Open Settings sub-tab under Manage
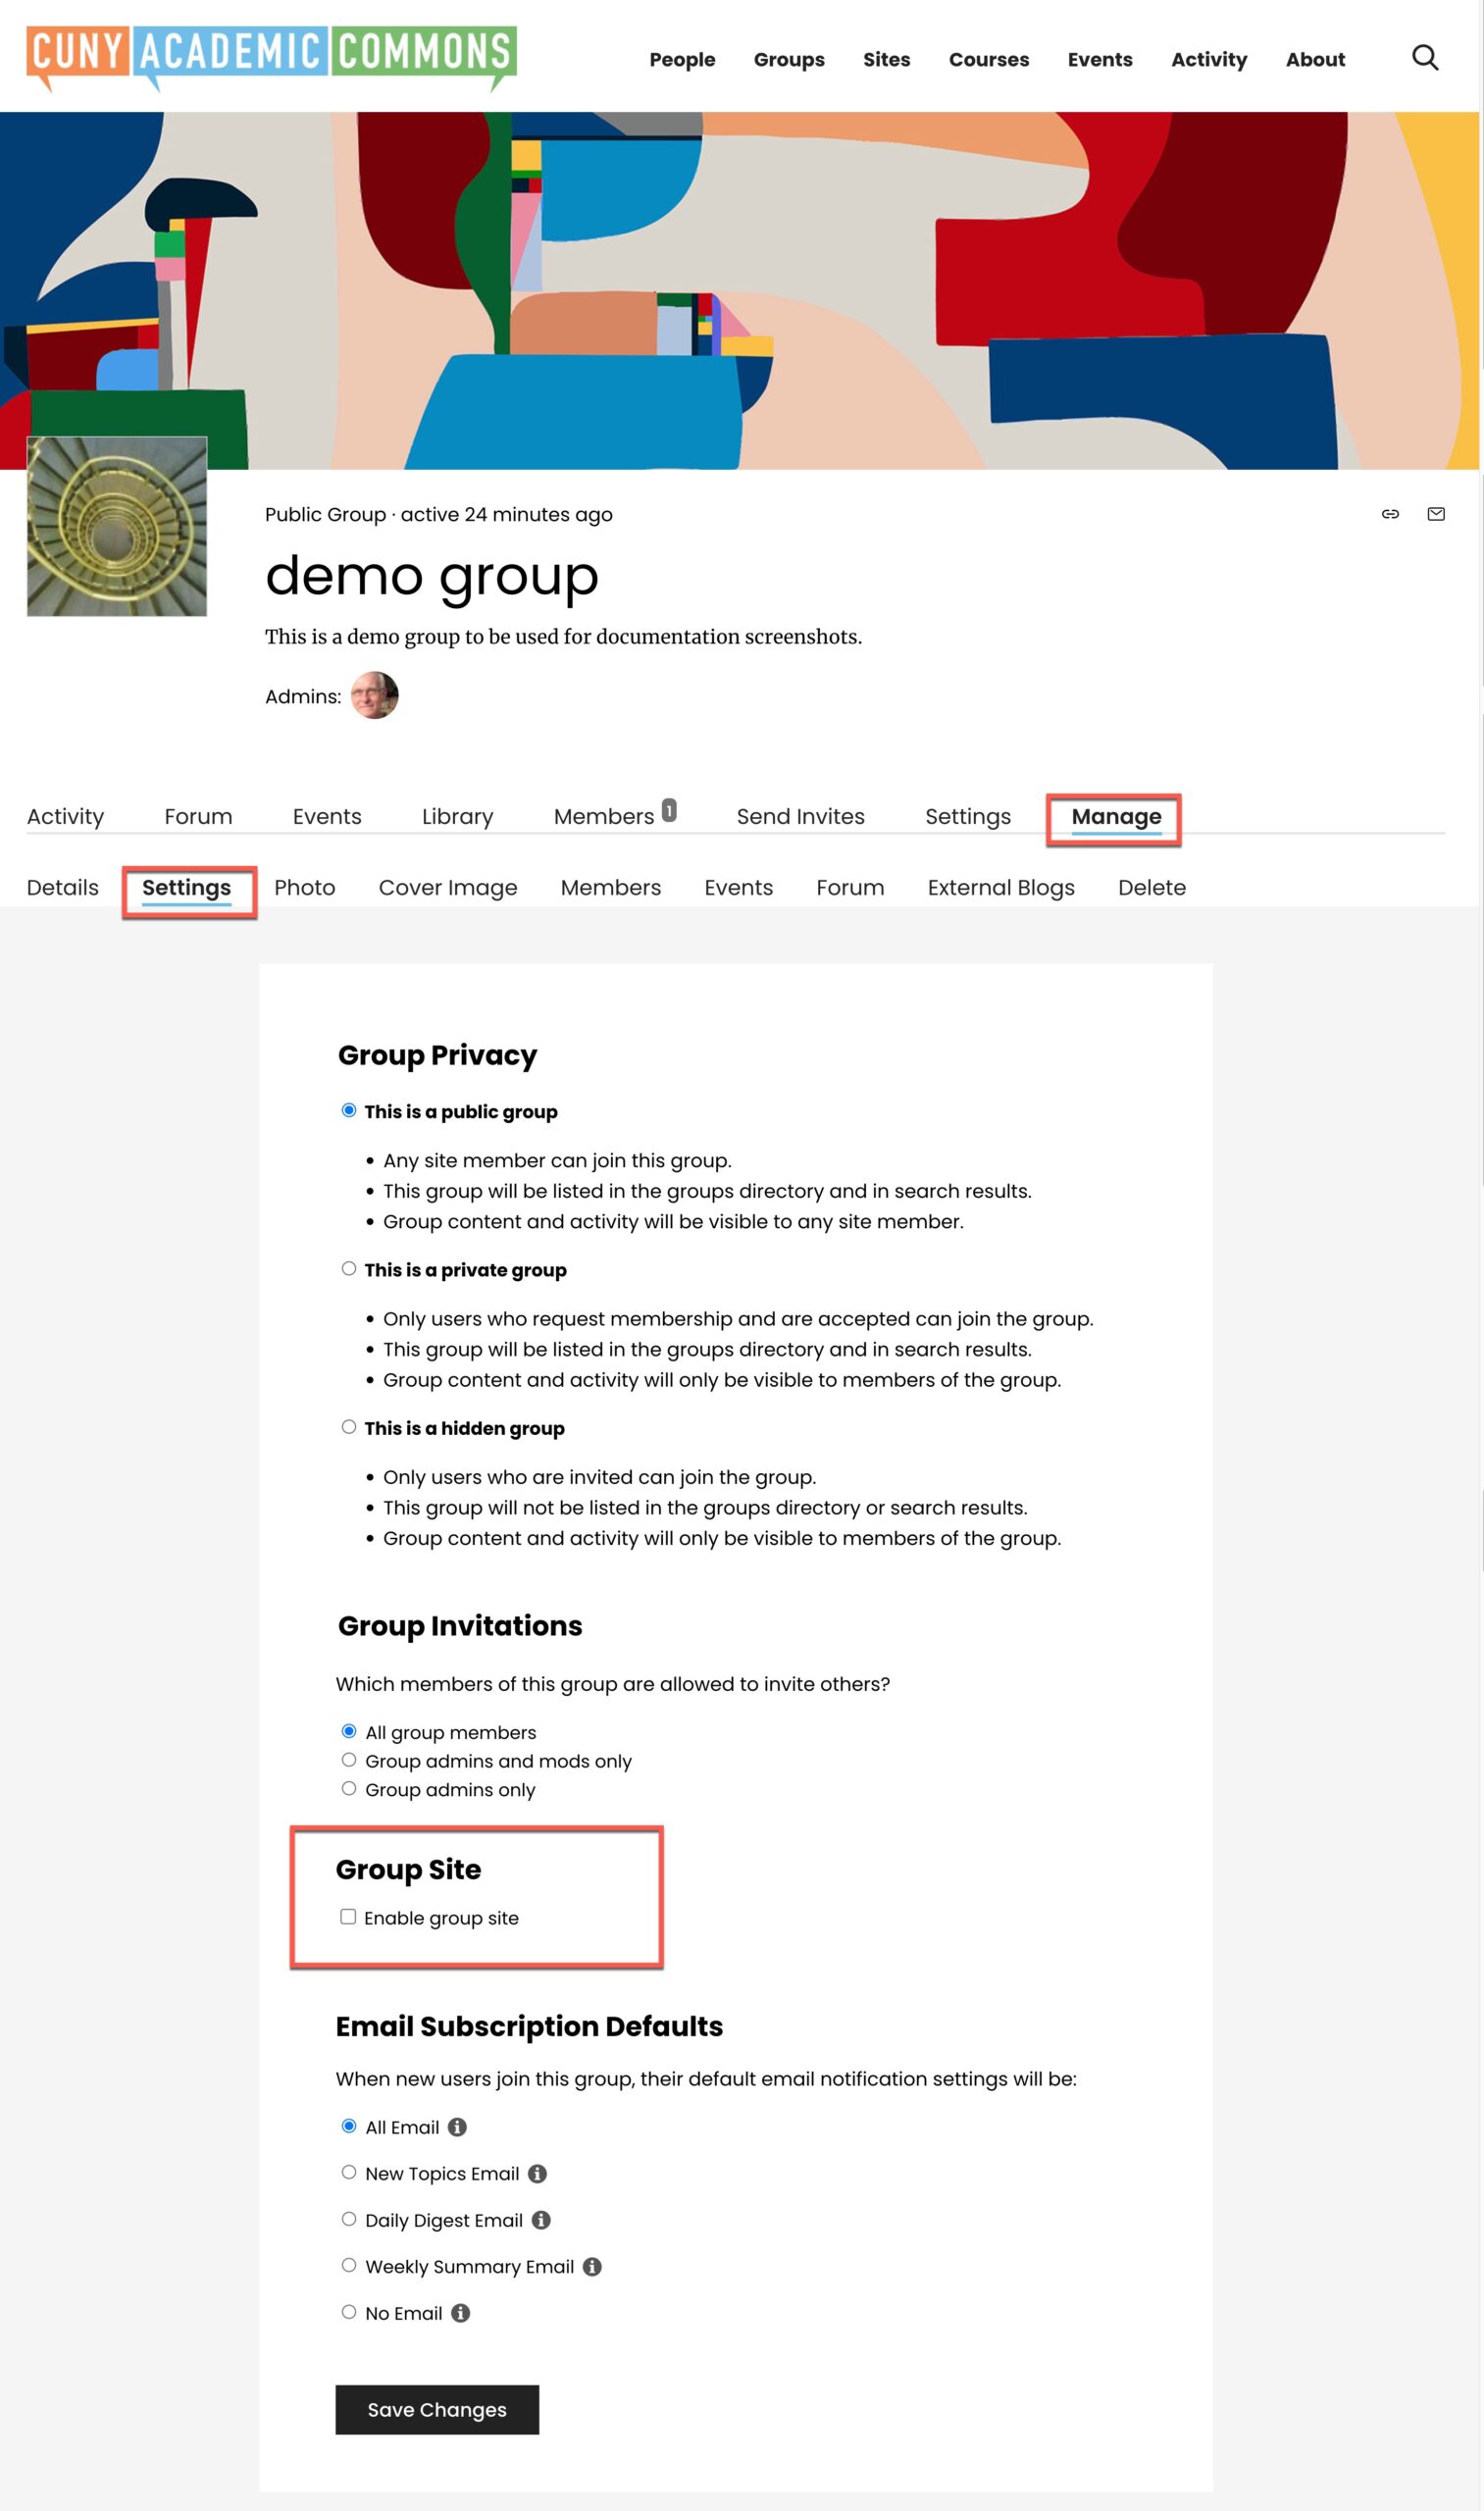 [x=186, y=887]
